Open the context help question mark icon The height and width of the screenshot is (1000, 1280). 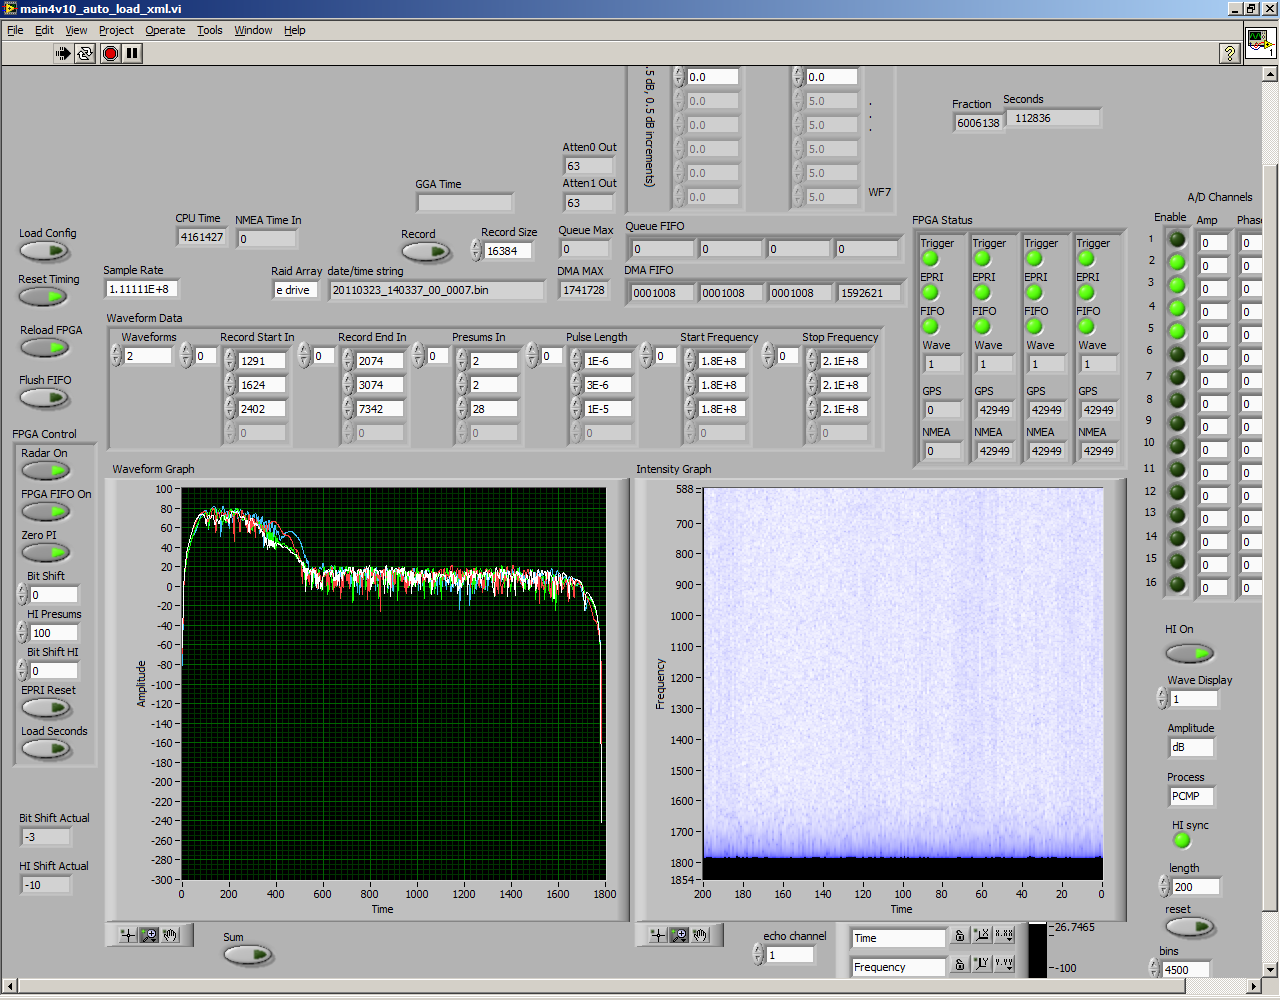(1230, 53)
